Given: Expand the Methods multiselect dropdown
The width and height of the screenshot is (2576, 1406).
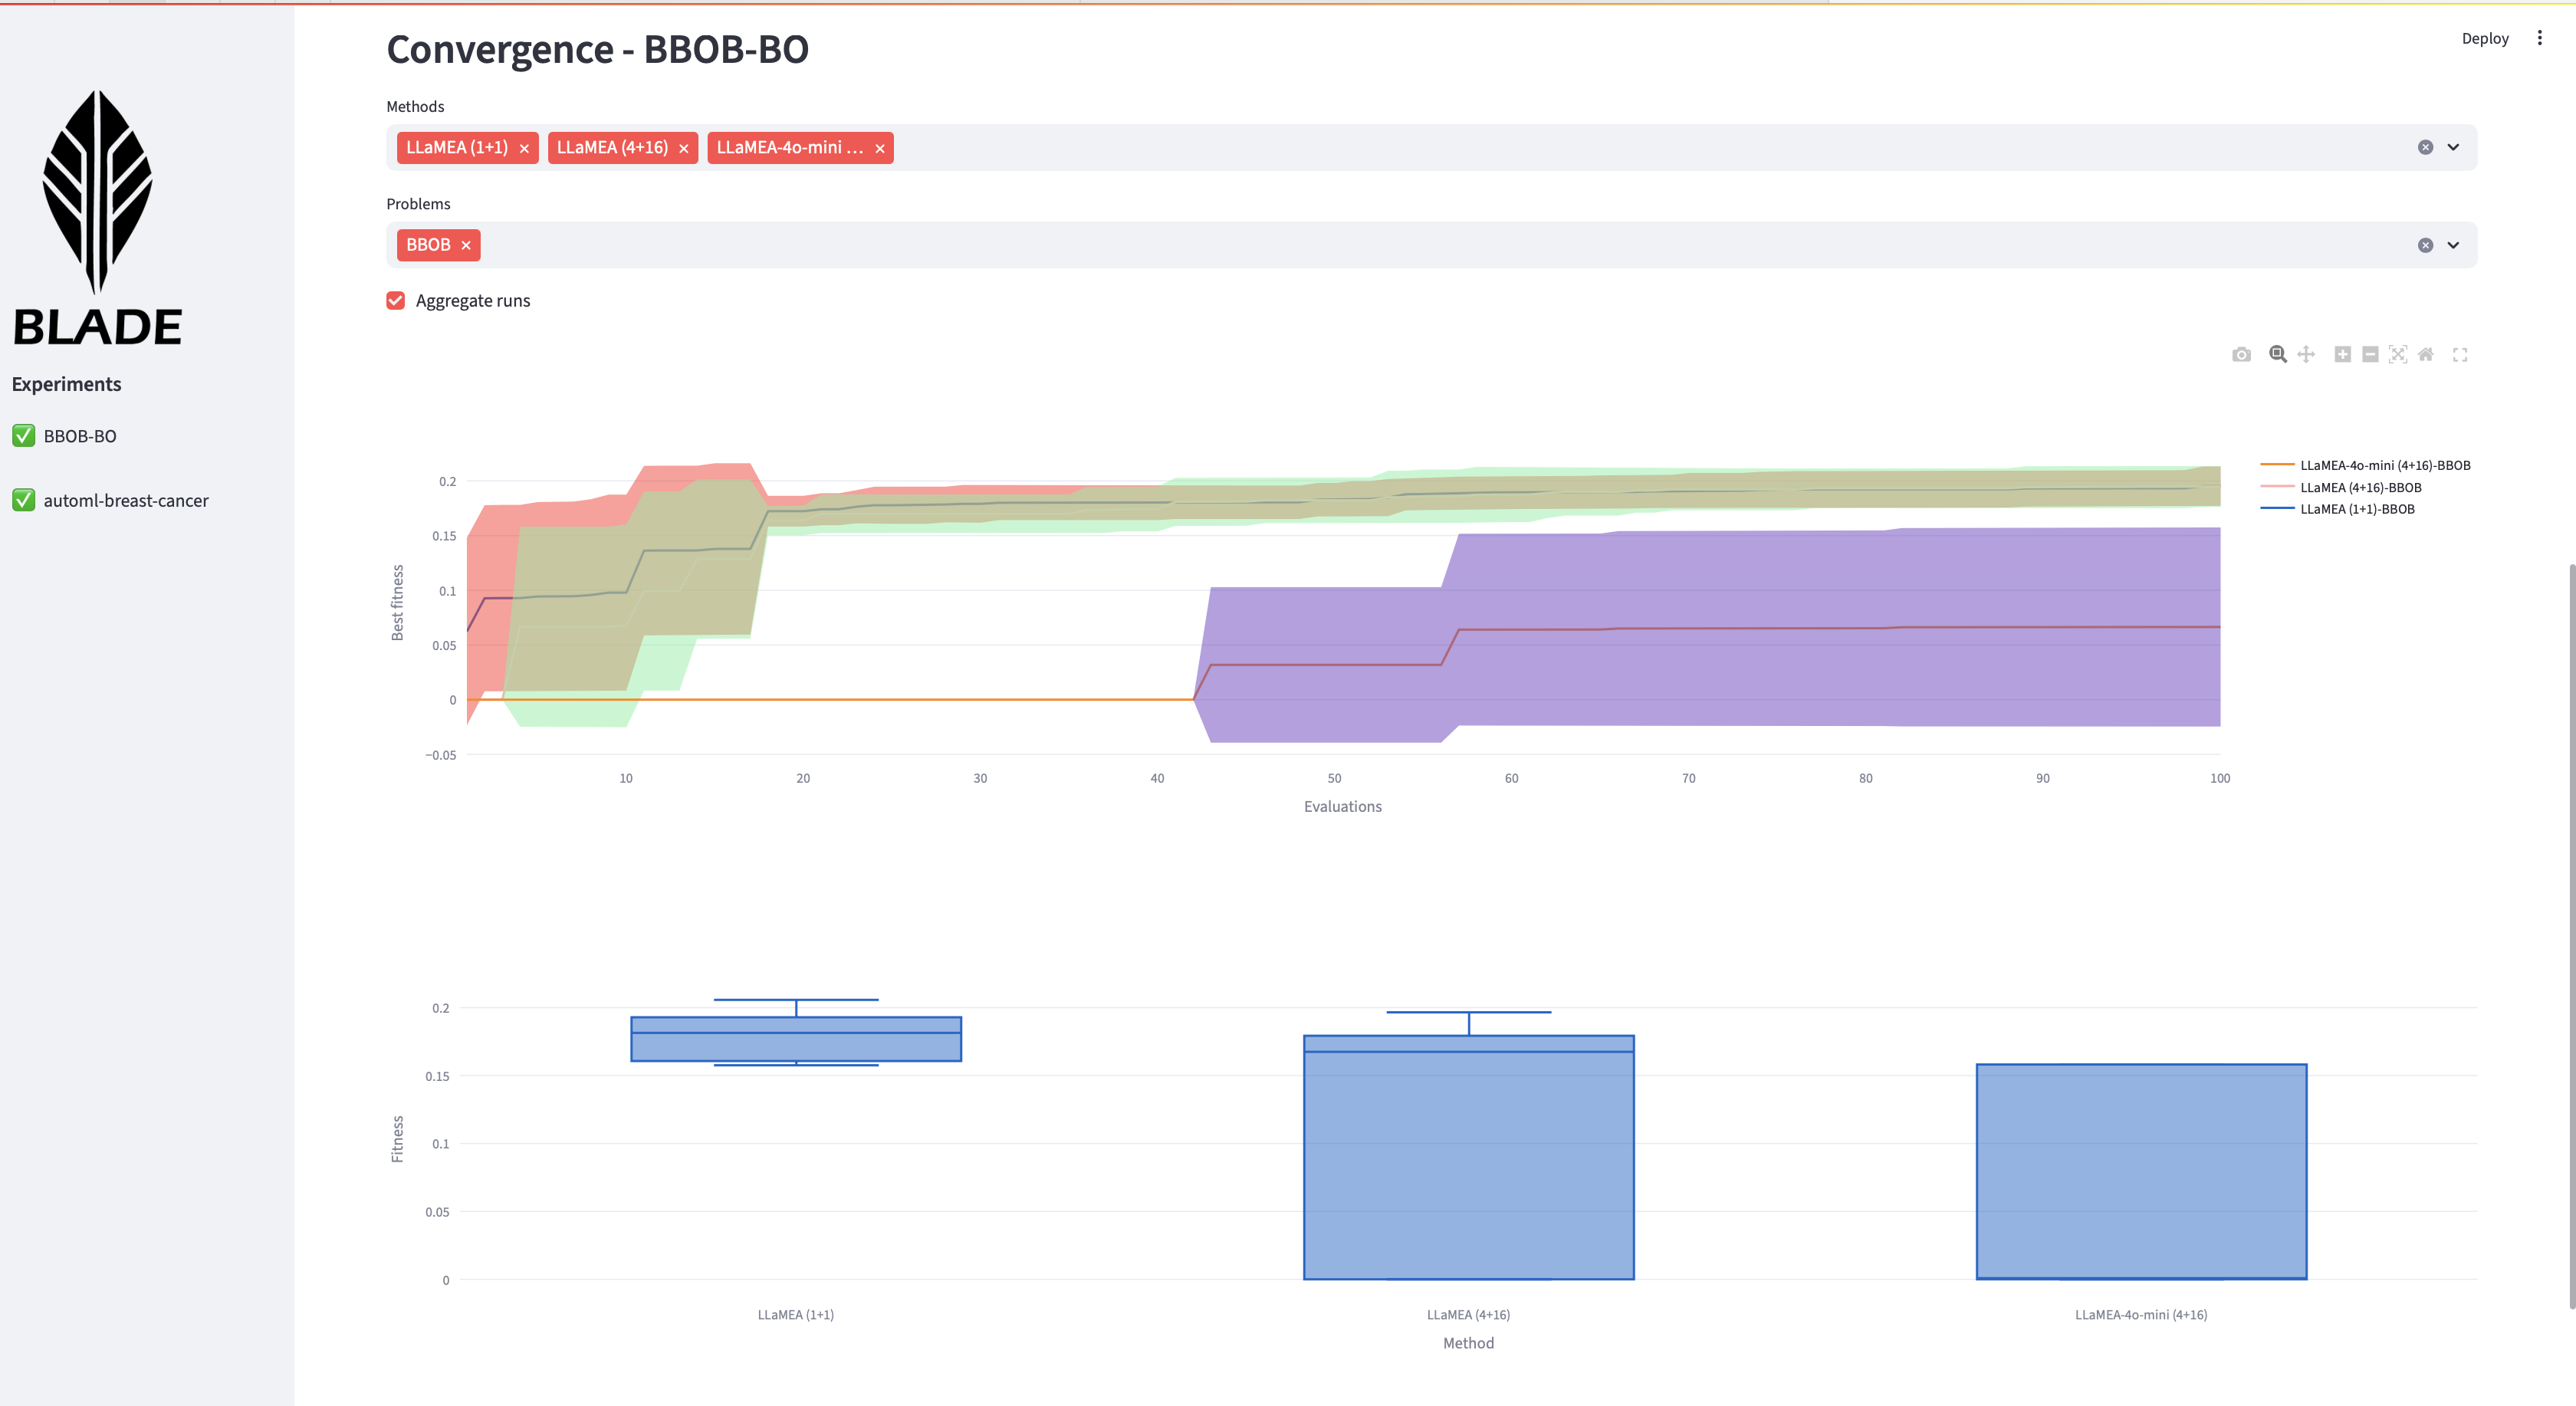Looking at the screenshot, I should [x=2453, y=147].
